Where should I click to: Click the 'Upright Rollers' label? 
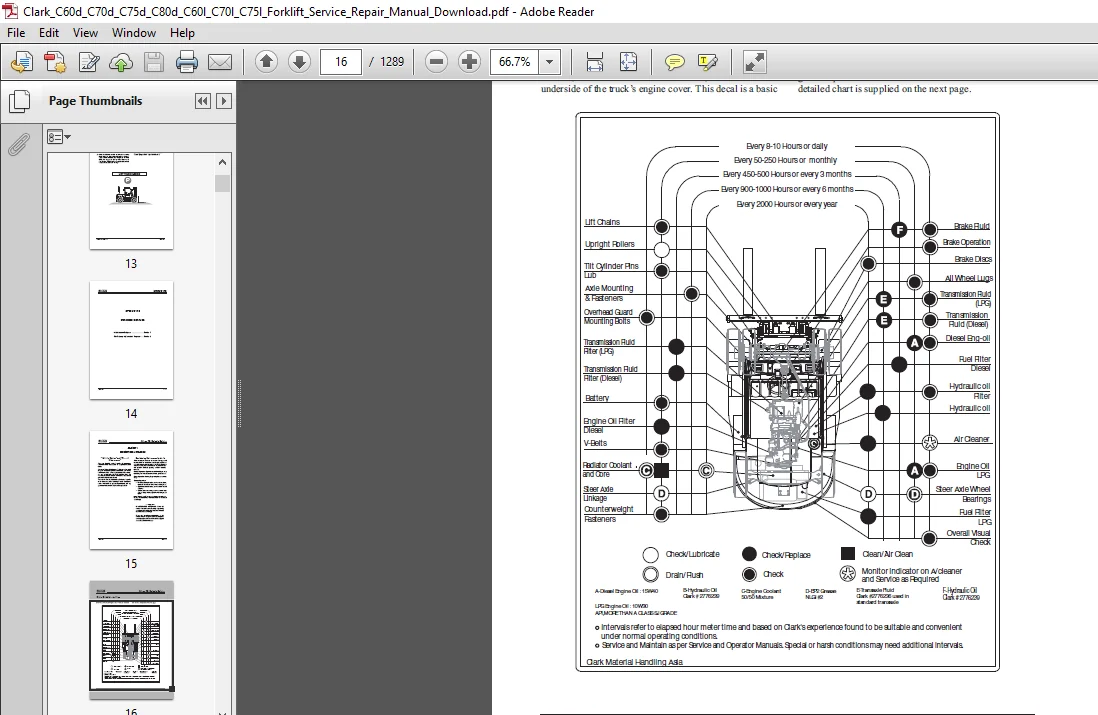pos(609,244)
